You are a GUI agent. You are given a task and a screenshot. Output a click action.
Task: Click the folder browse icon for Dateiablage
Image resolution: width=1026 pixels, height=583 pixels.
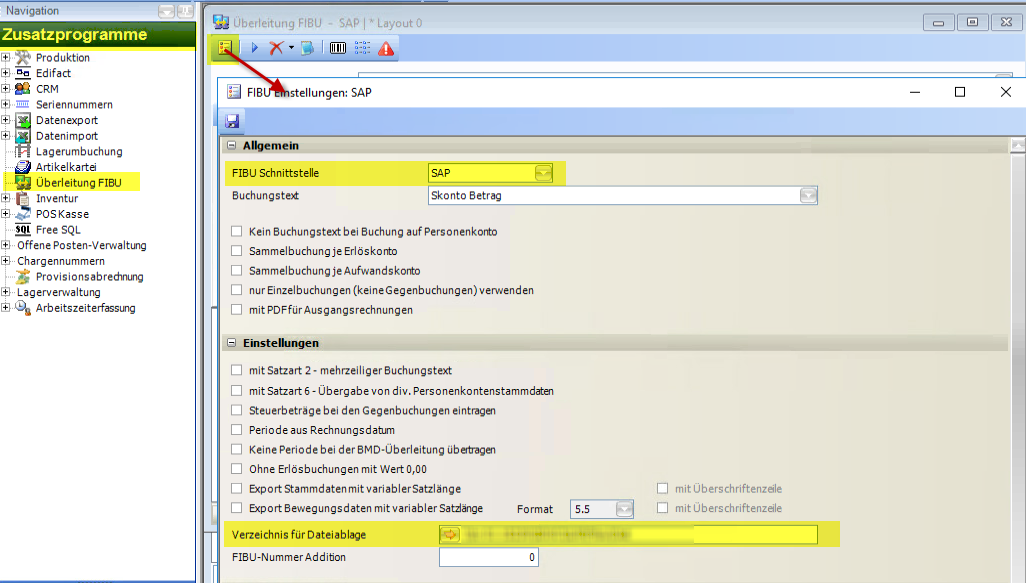pos(450,535)
